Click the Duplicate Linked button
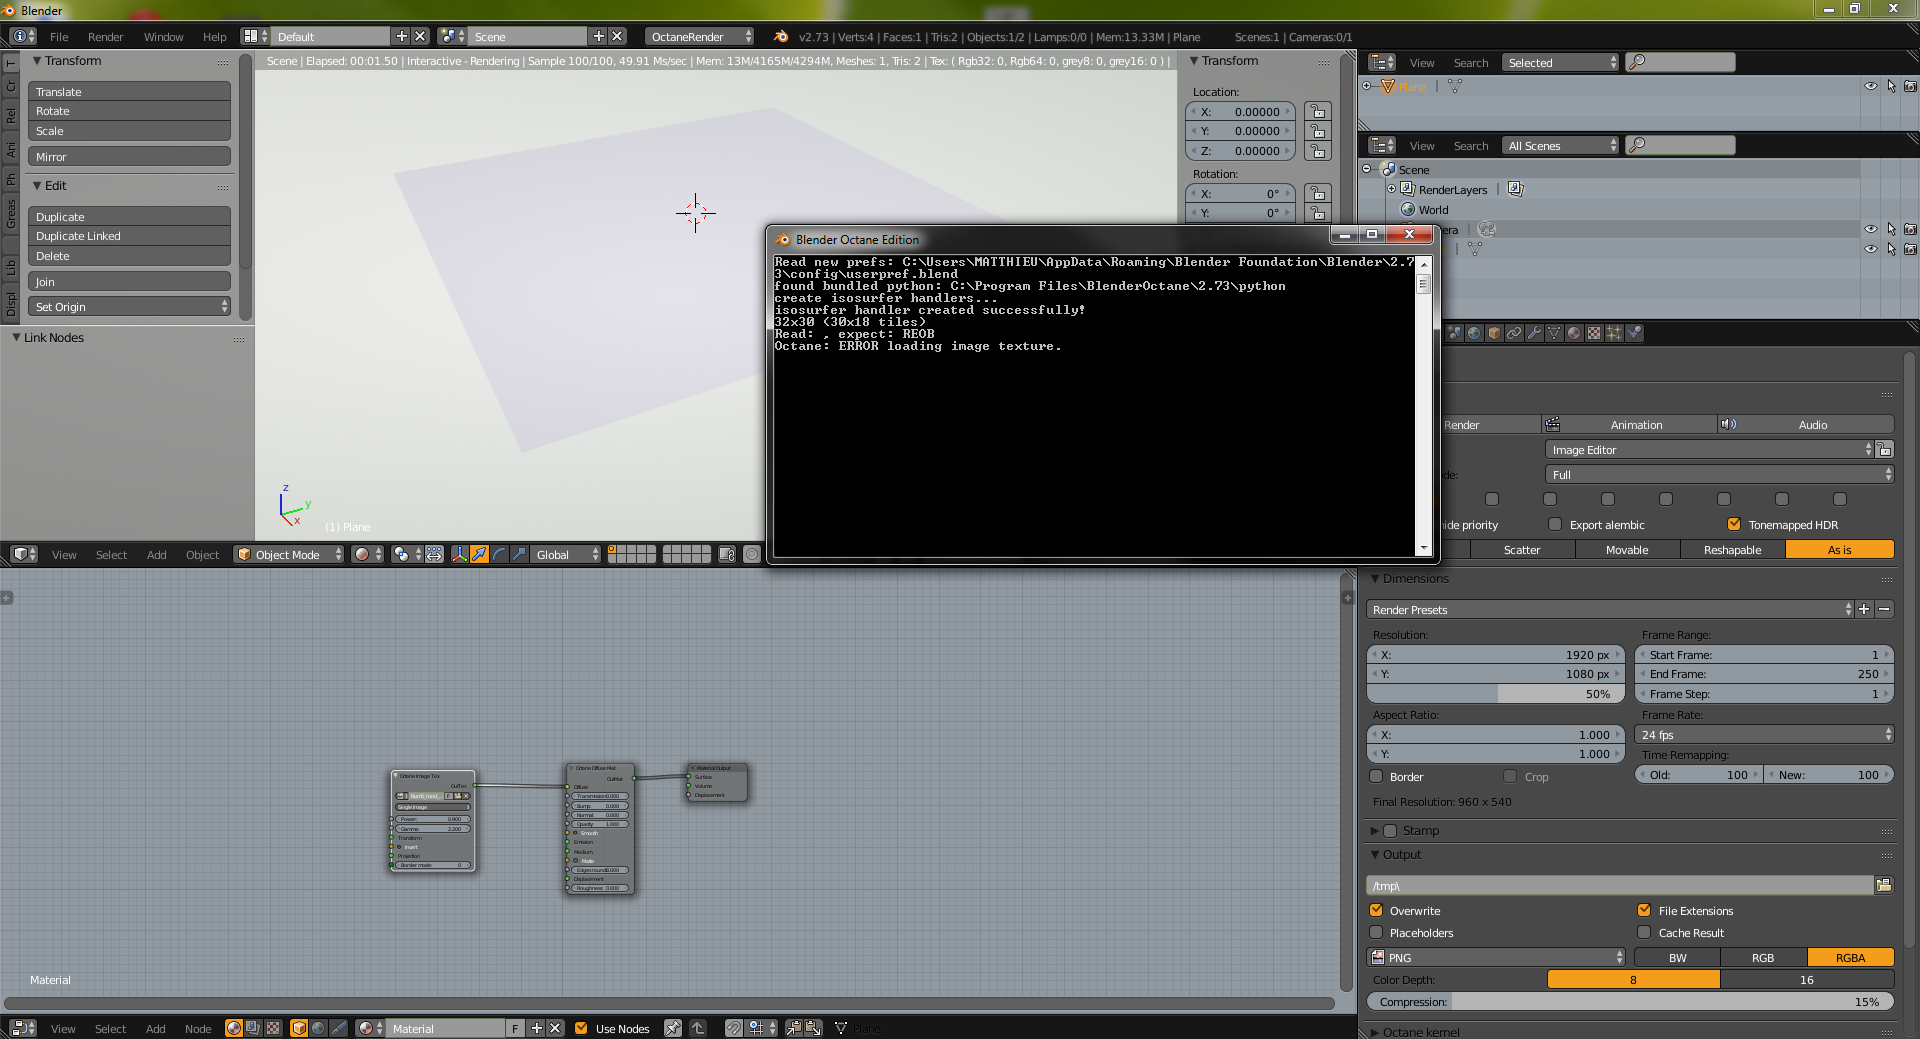The height and width of the screenshot is (1039, 1920). tap(129, 236)
